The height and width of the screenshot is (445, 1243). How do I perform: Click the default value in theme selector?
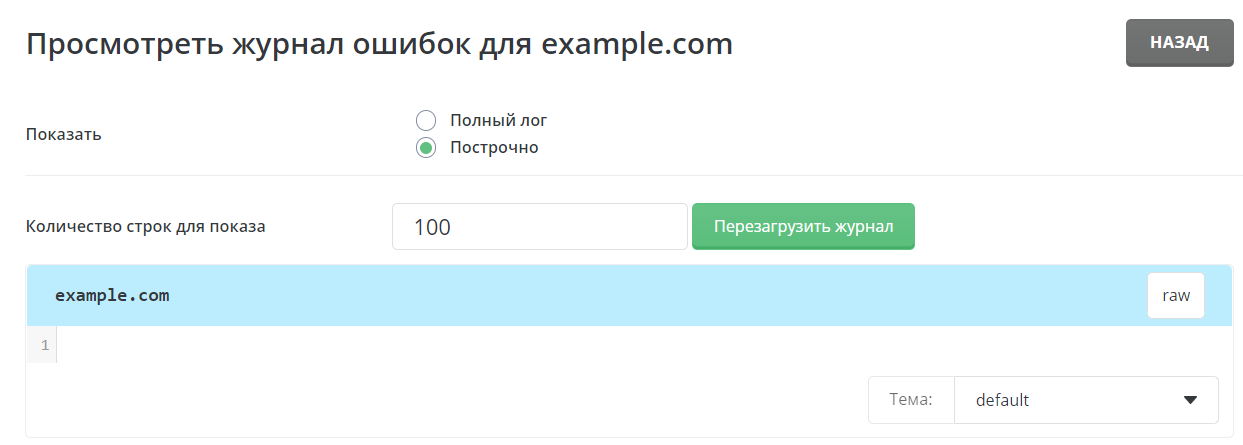tap(1002, 400)
